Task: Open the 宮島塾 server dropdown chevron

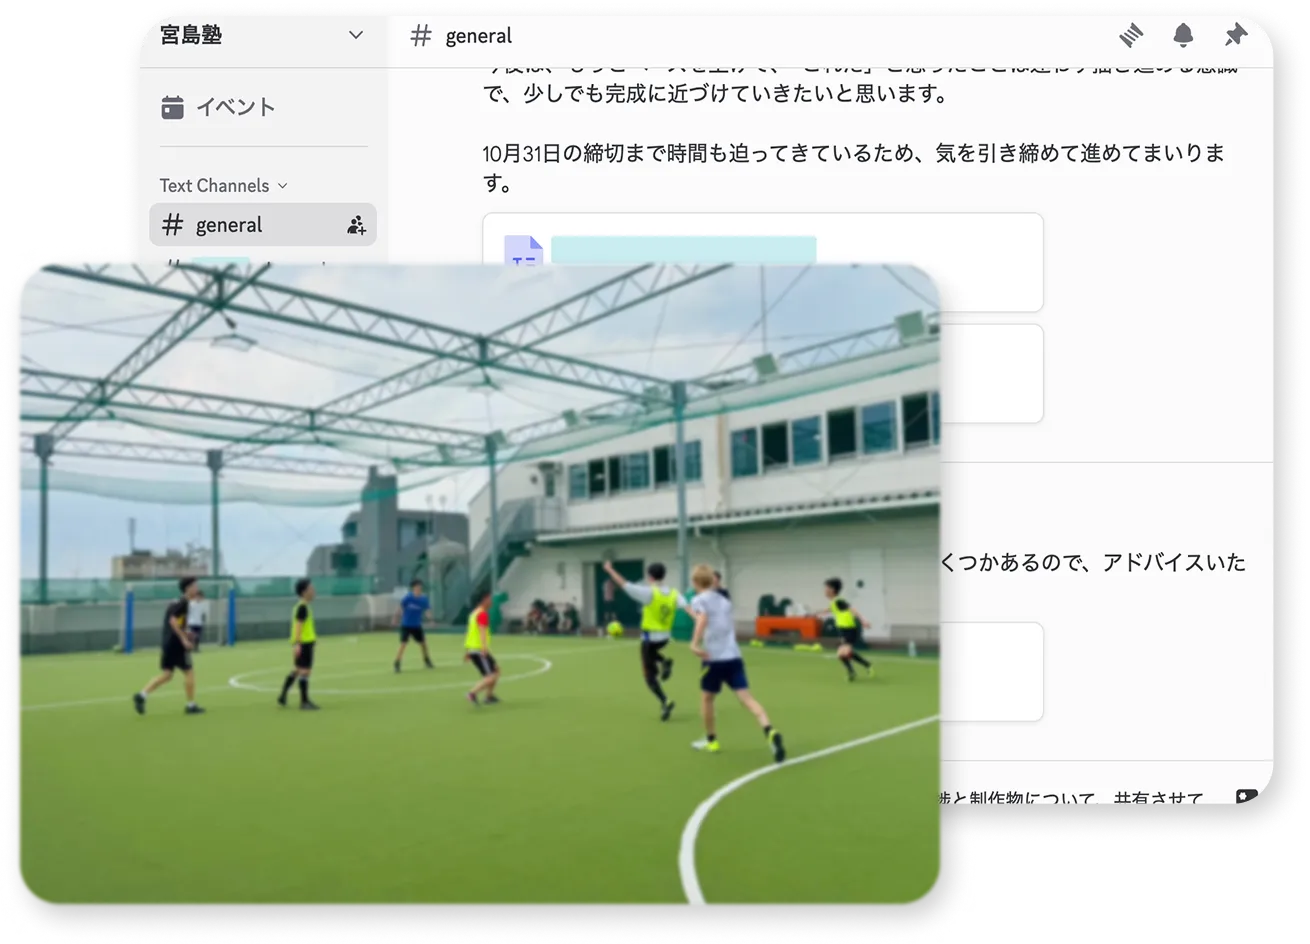Action: click(x=355, y=36)
